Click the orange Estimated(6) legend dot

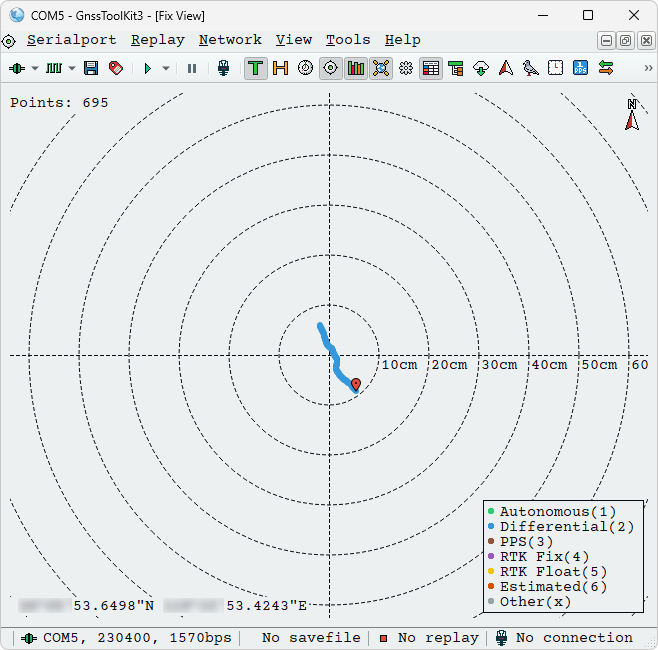click(491, 586)
